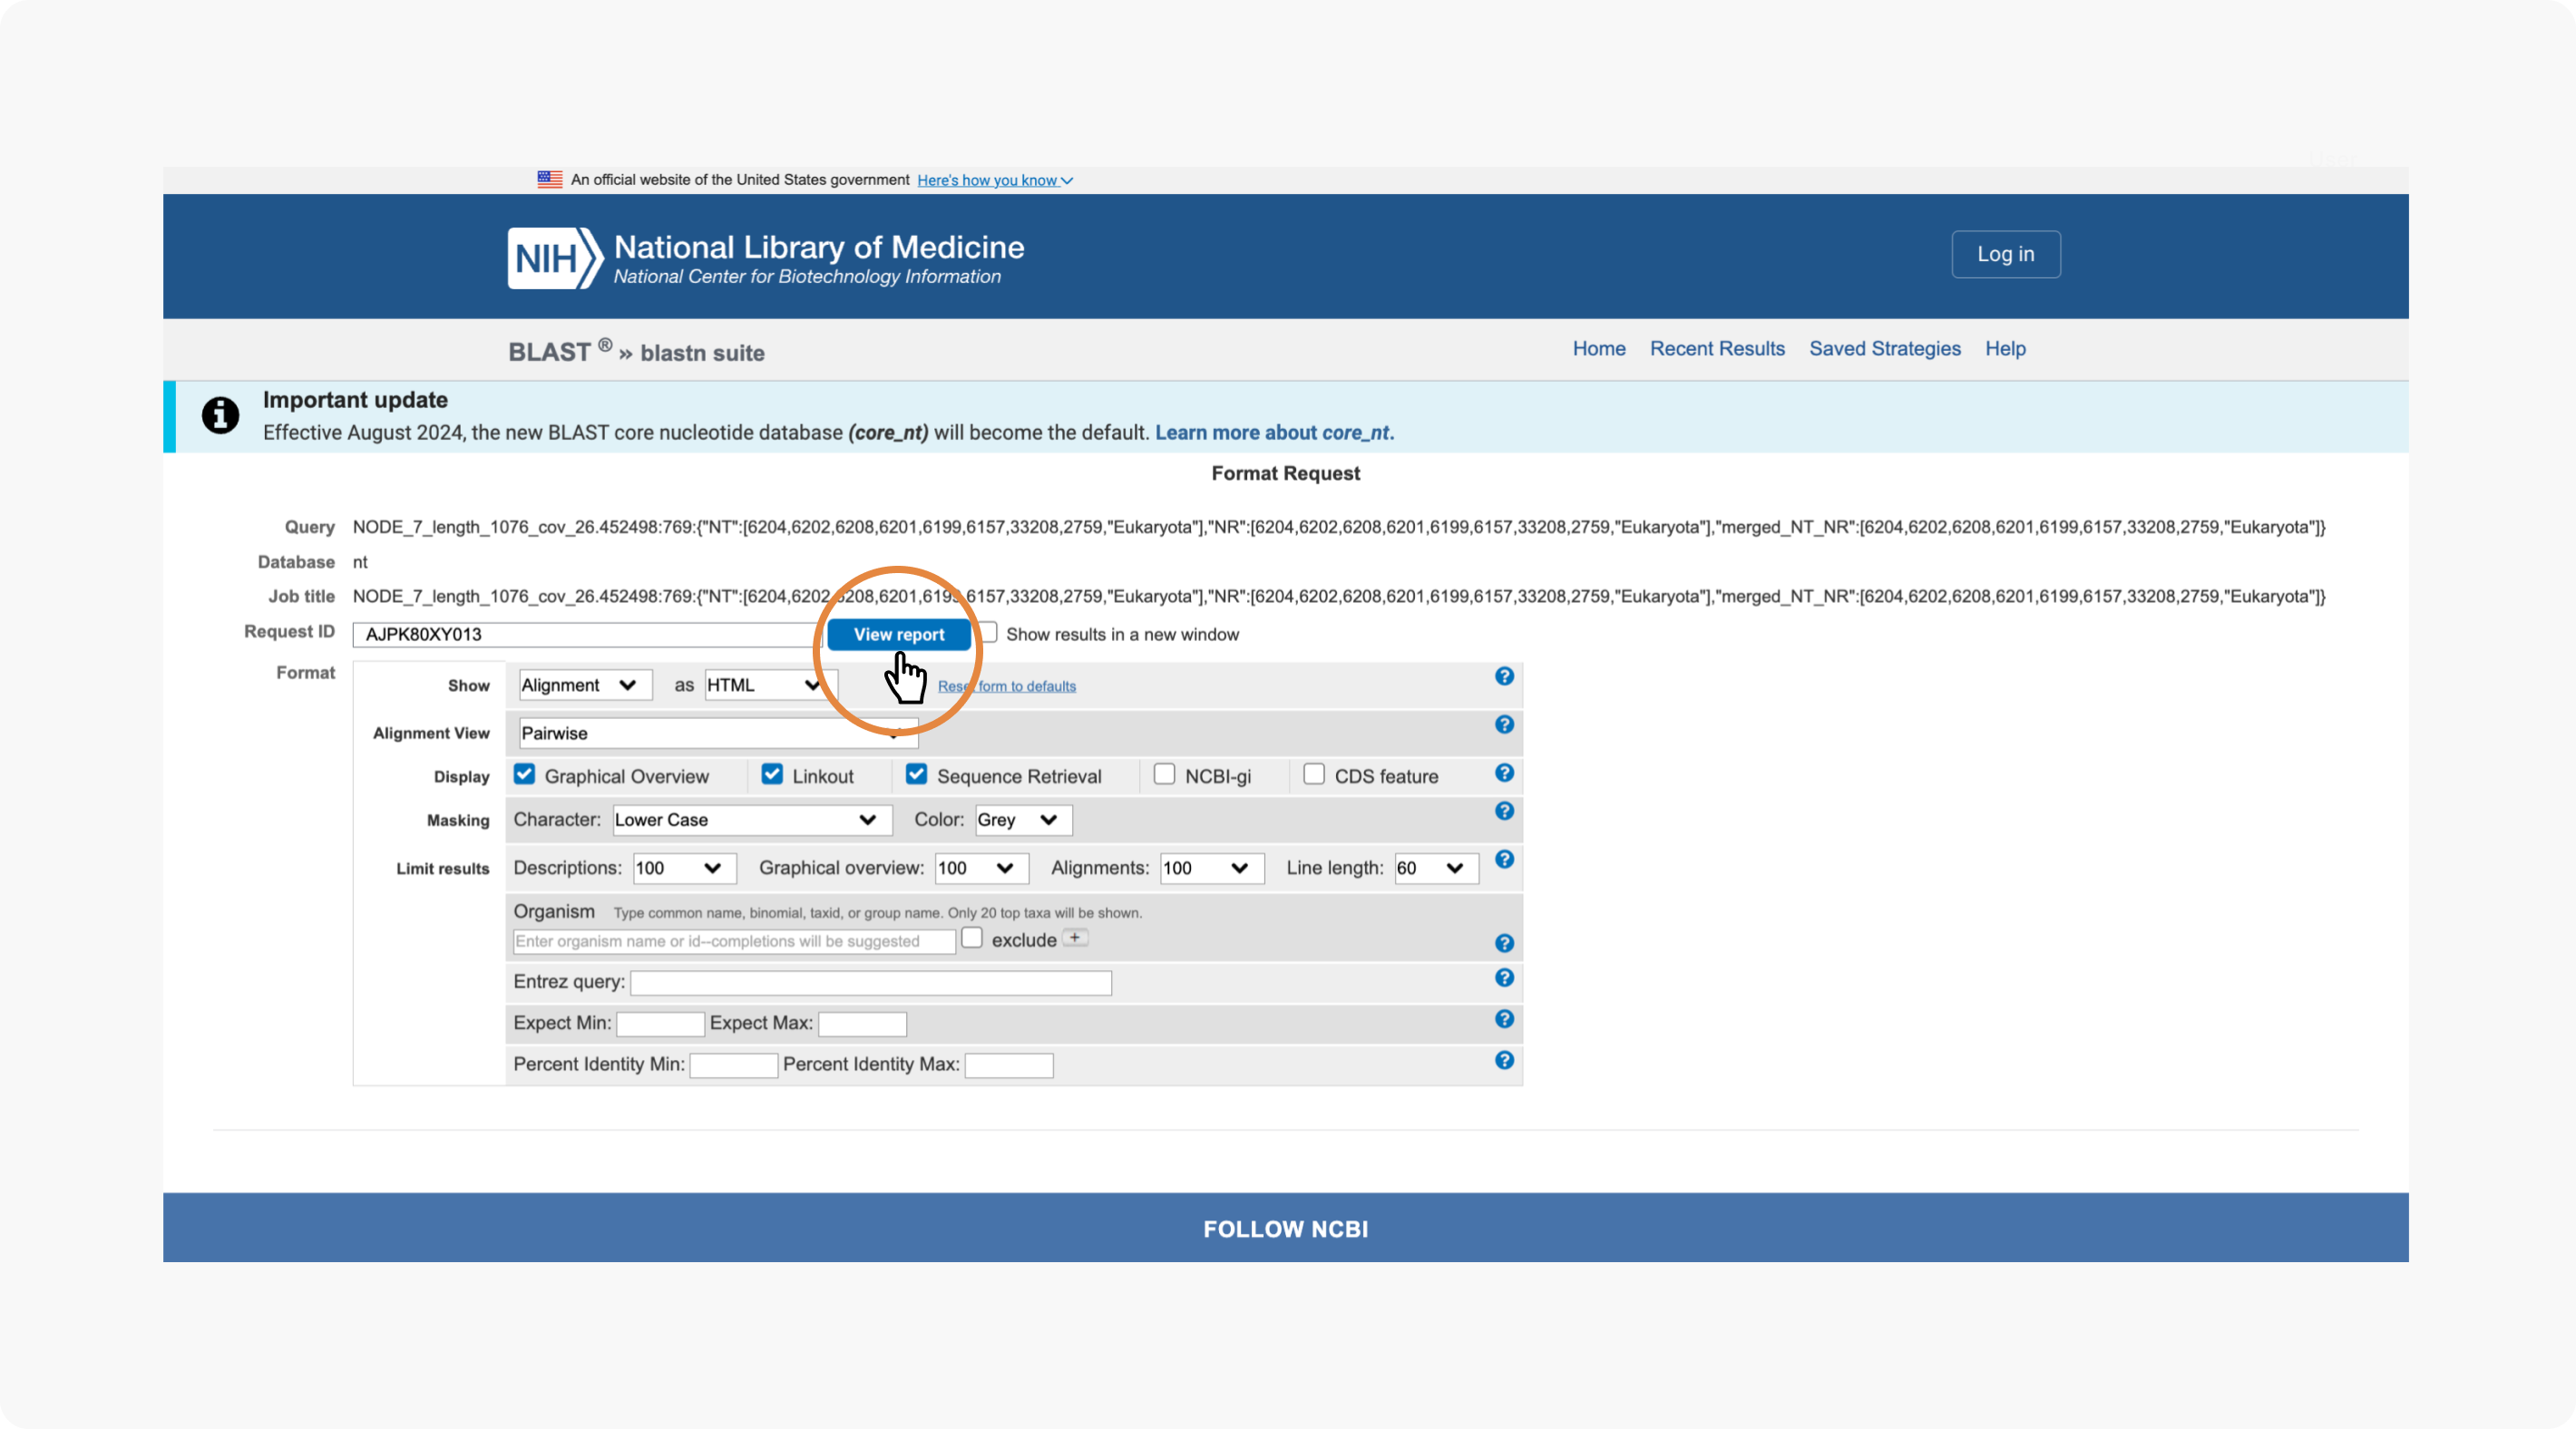Open help icon for Alignment View row
The height and width of the screenshot is (1429, 2576).
[x=1504, y=724]
